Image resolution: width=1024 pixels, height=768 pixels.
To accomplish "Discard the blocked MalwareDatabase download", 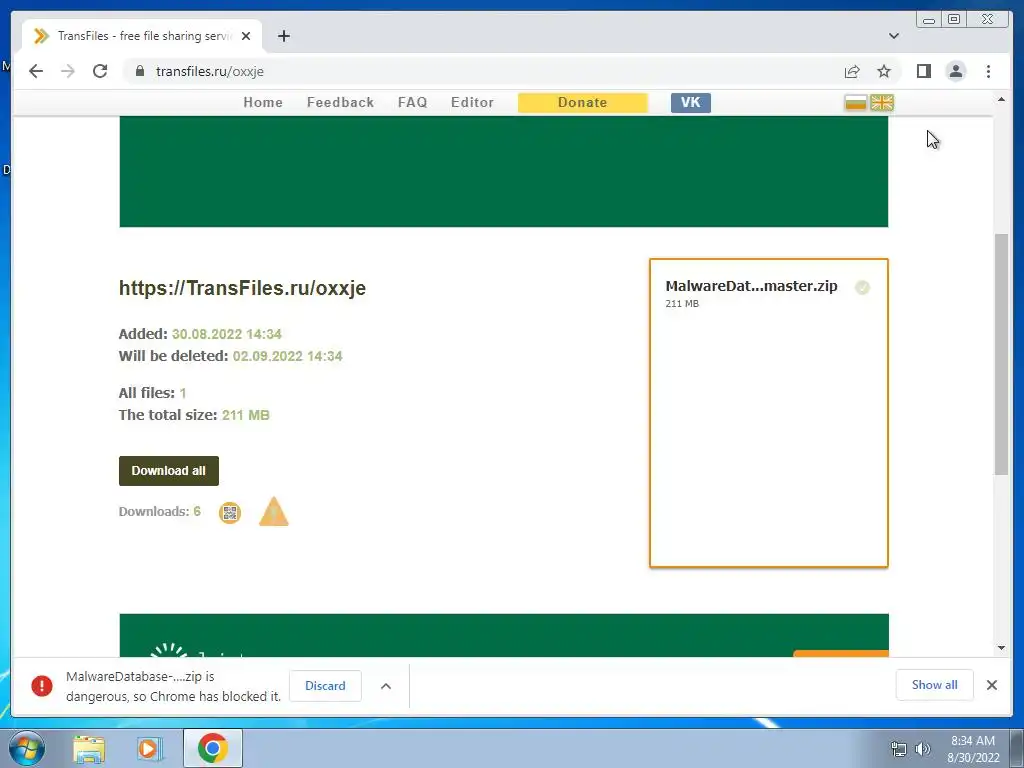I will pos(325,686).
